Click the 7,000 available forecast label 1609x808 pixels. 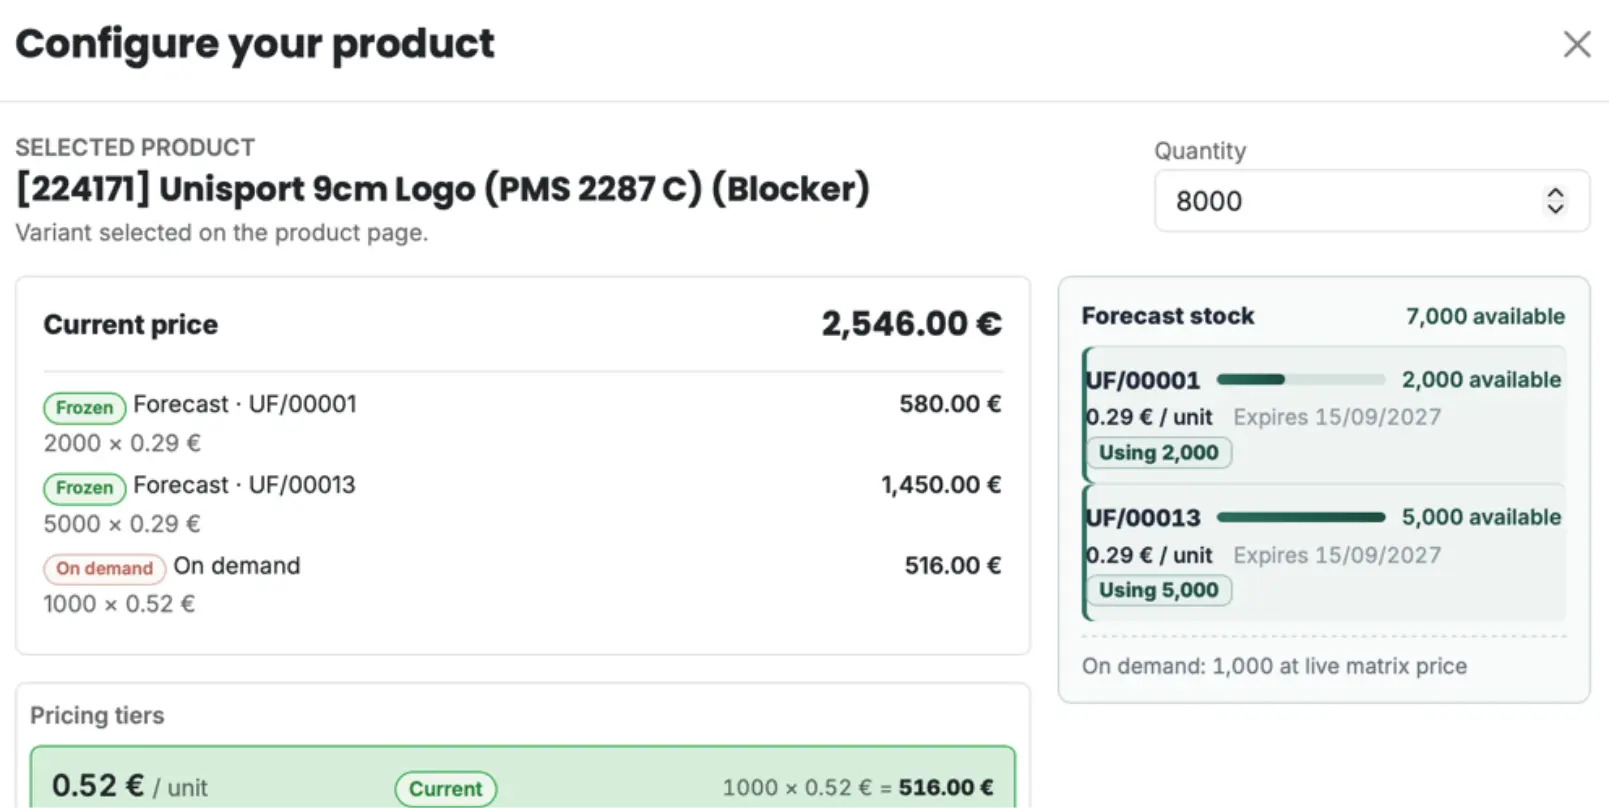1485,316
